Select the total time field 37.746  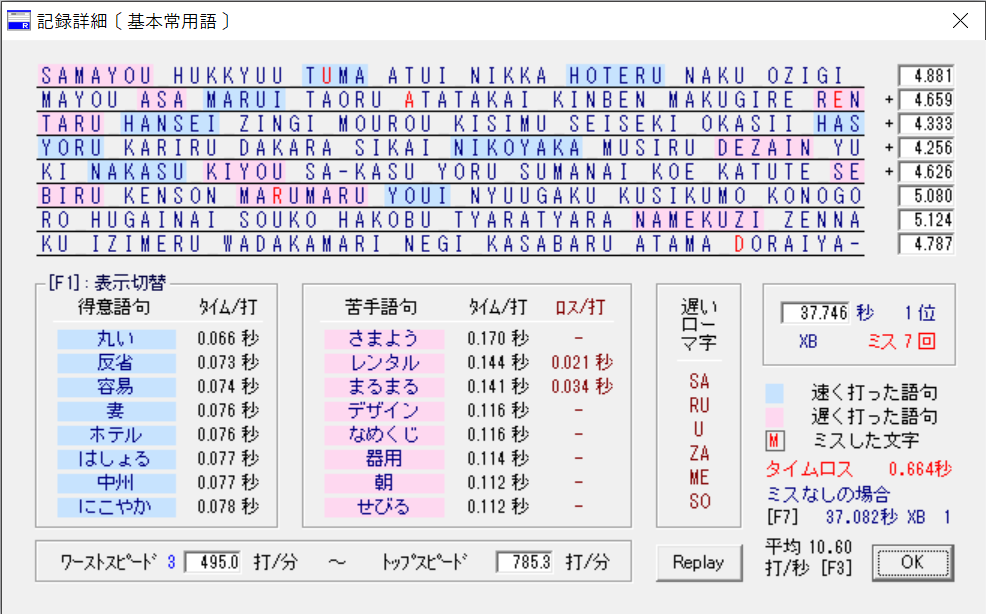[815, 313]
